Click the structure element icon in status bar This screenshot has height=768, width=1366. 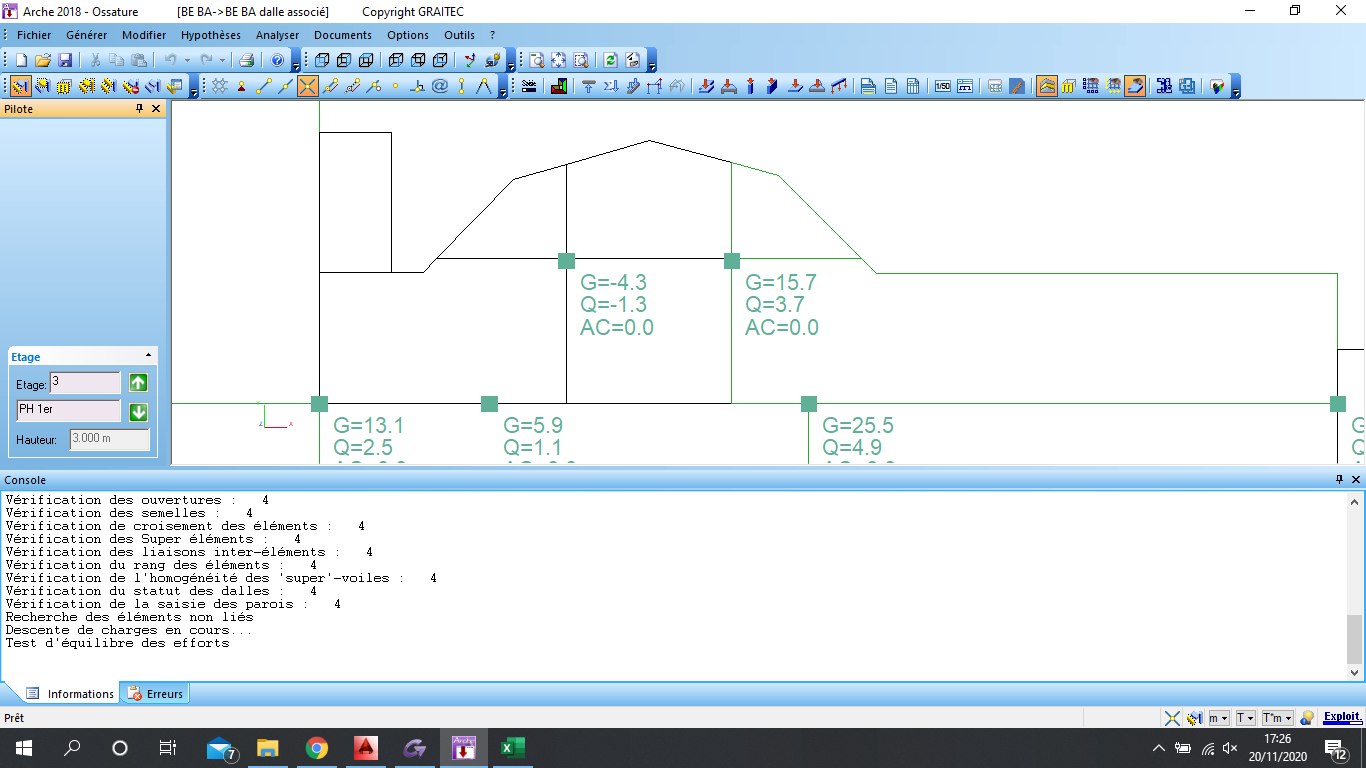[x=1194, y=718]
